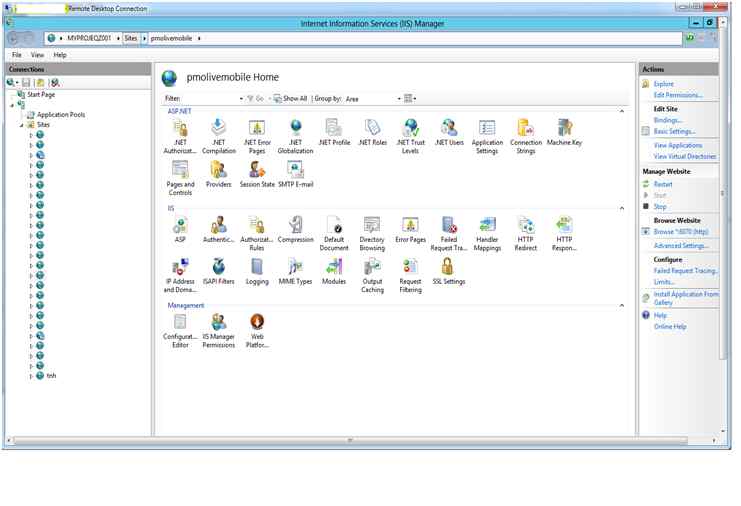The height and width of the screenshot is (506, 741).
Task: Open IIS Manager Permissions feature
Action: click(x=218, y=331)
